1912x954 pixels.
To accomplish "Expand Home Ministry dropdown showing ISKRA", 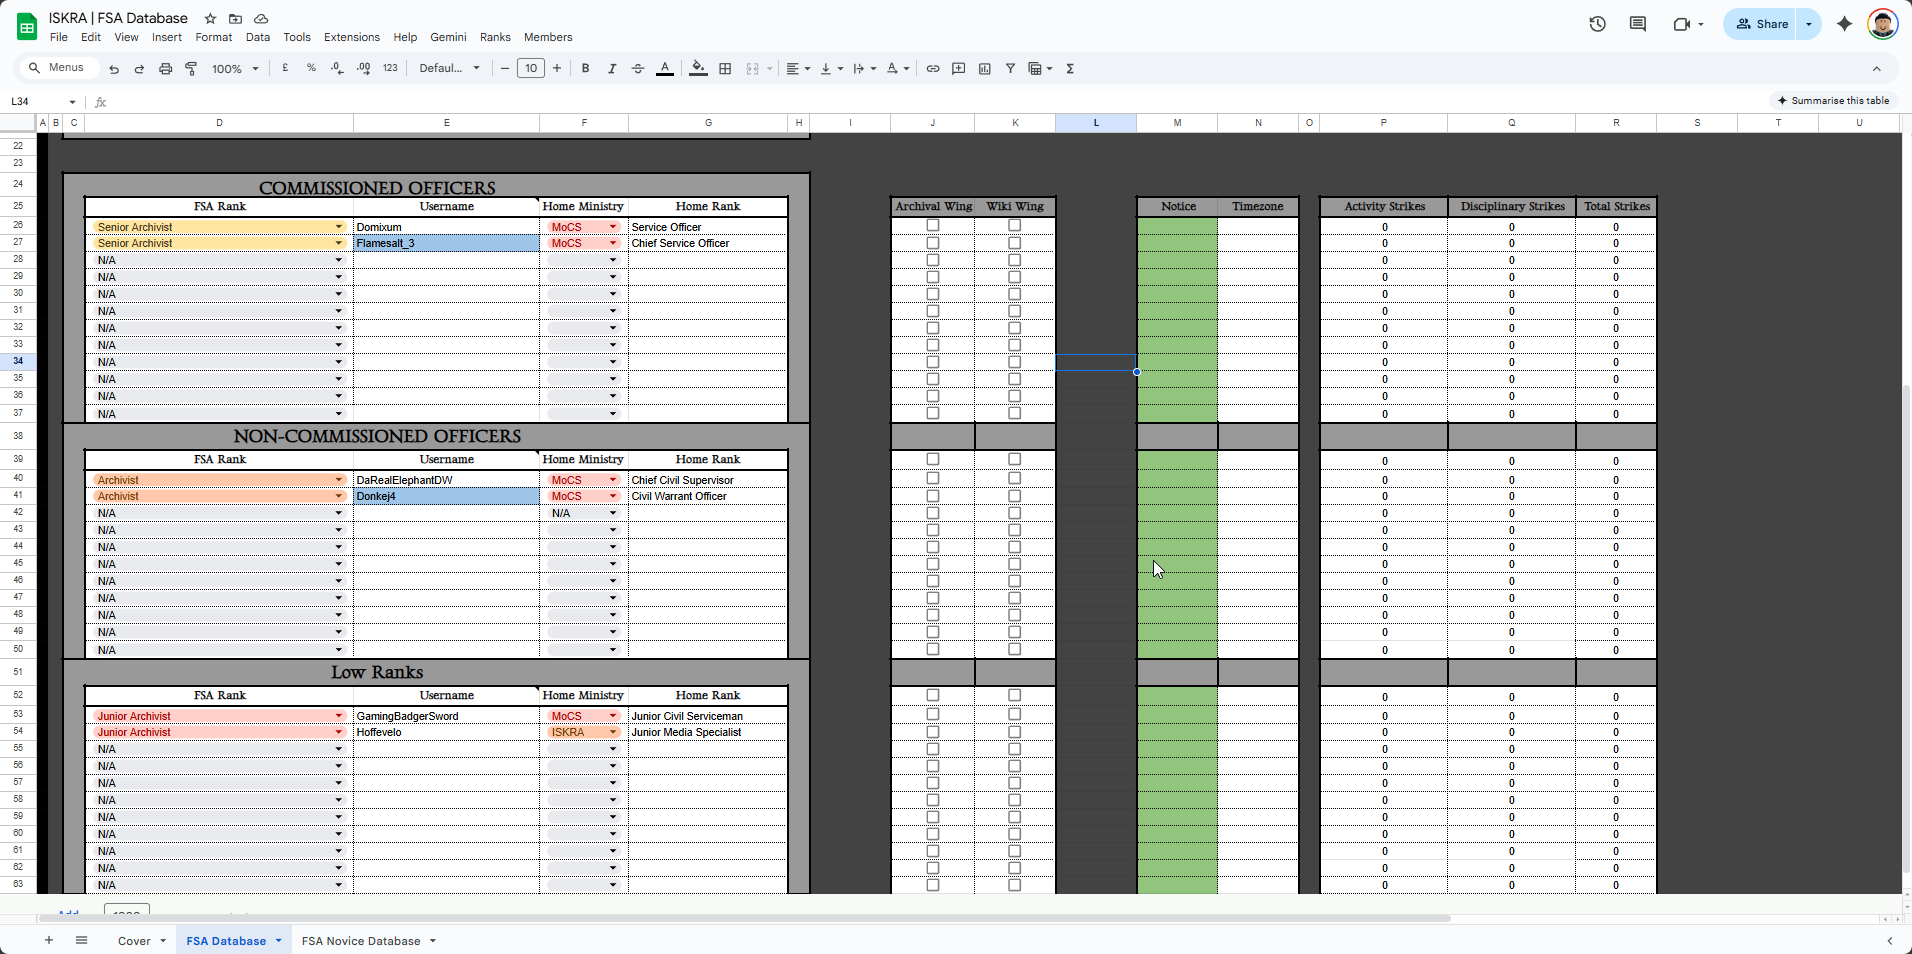I will [x=613, y=732].
